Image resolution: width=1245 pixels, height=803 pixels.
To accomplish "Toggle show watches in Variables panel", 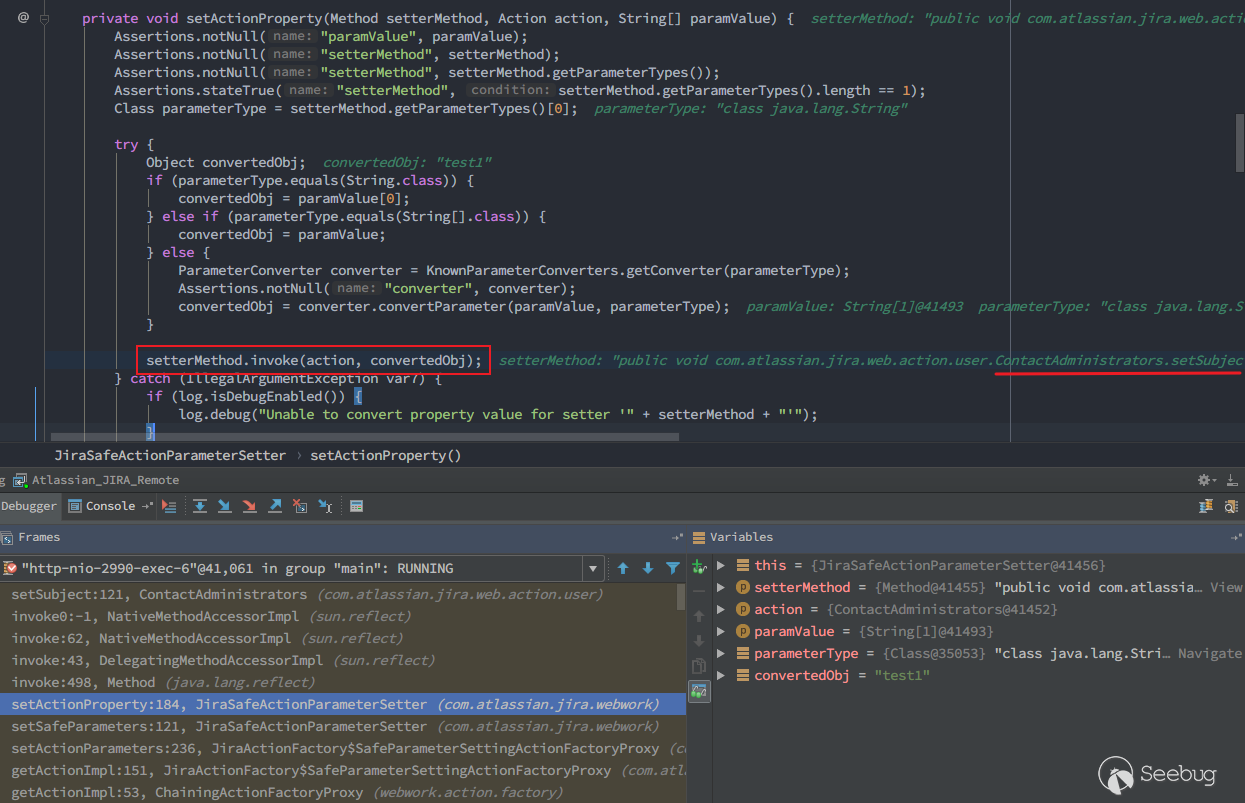I will pos(699,690).
